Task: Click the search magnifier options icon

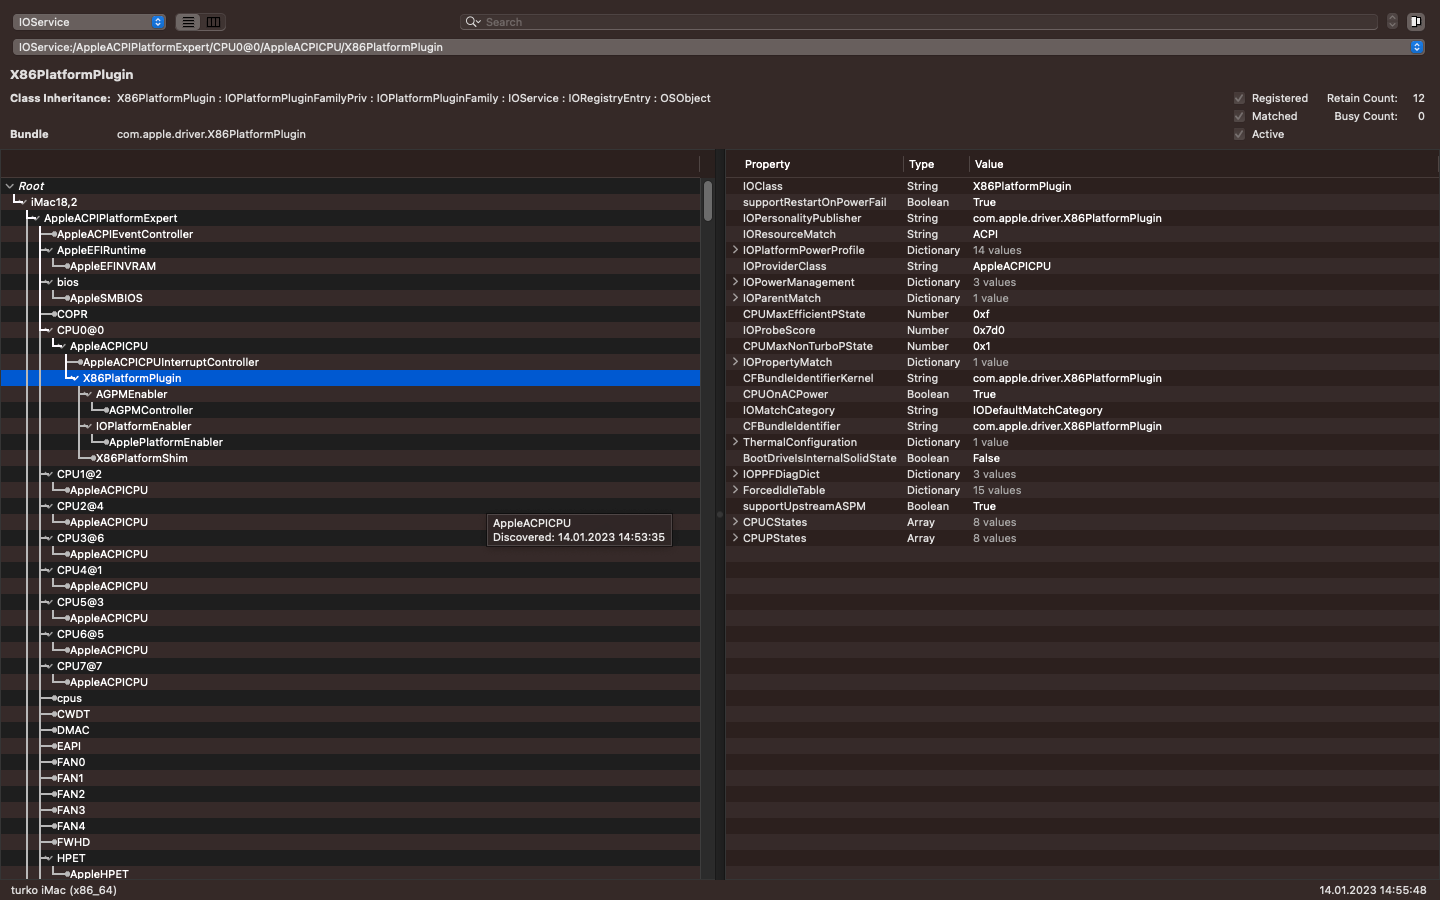Action: click(x=472, y=22)
